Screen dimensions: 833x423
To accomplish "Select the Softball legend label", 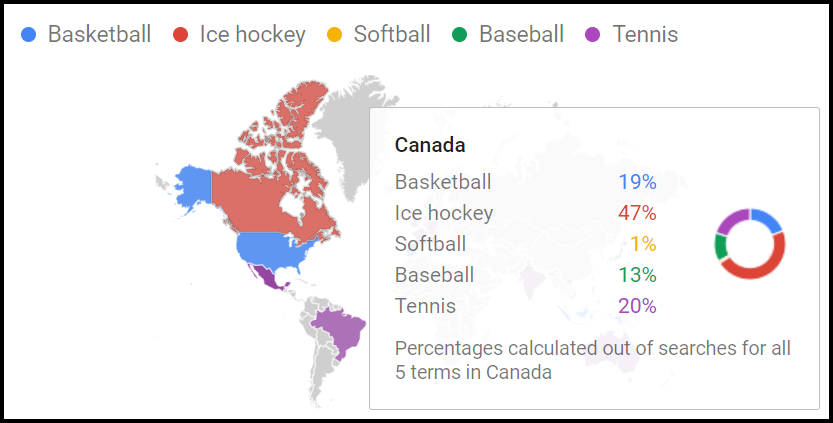I will 391,35.
